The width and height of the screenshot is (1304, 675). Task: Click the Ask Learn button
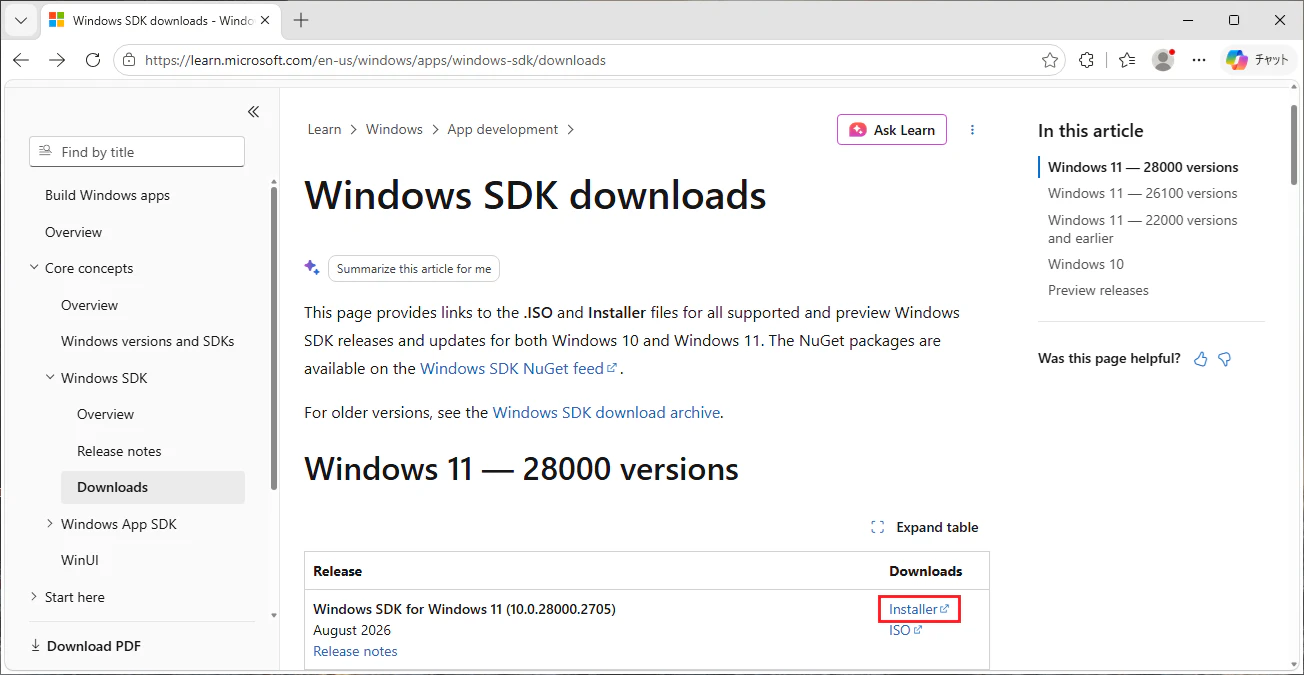[x=892, y=130]
